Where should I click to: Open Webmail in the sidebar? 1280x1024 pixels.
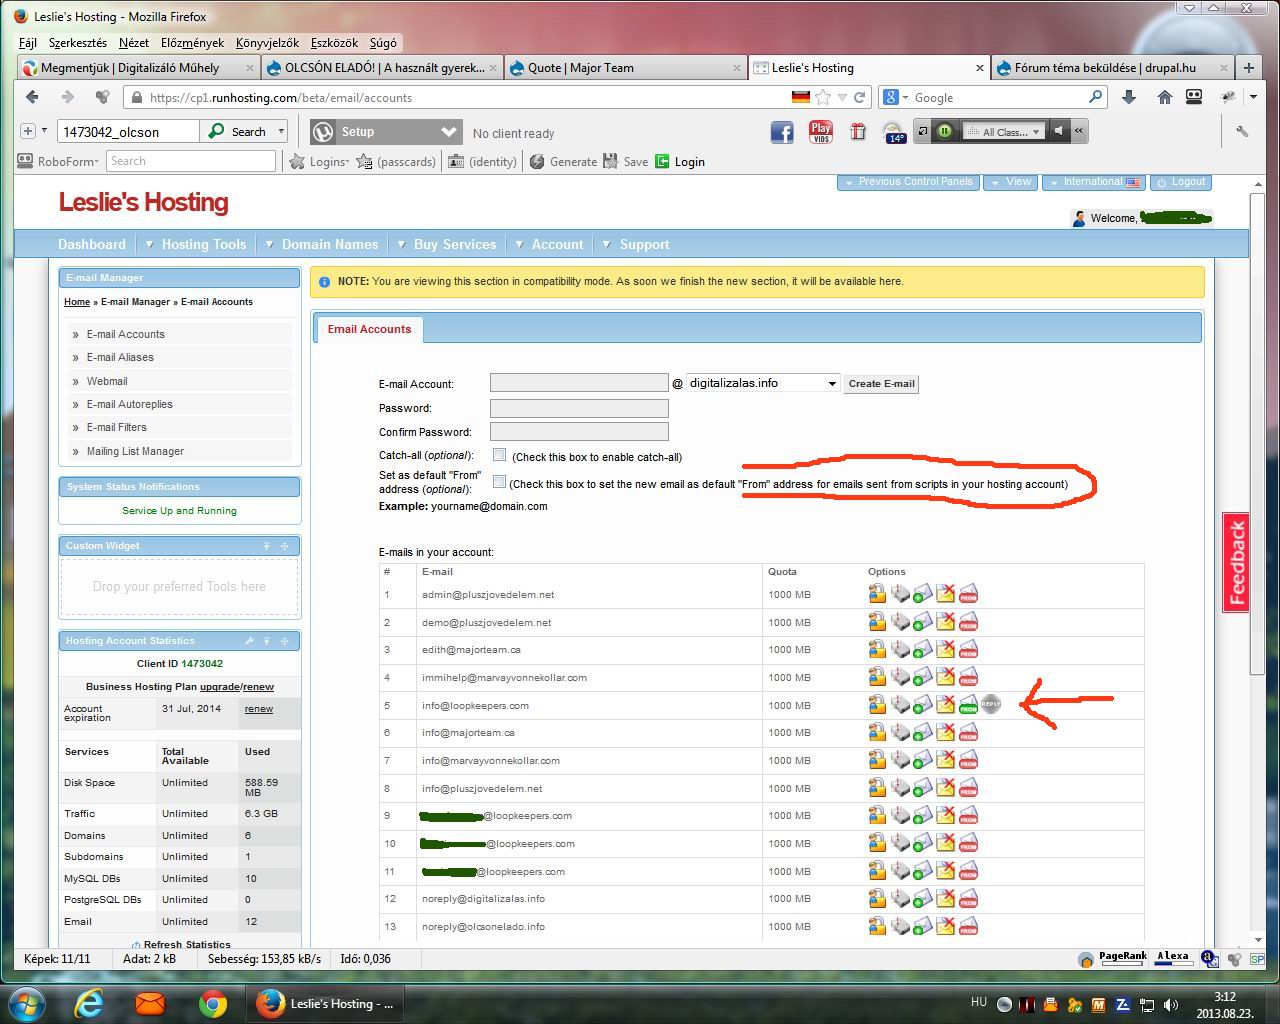click(x=107, y=381)
